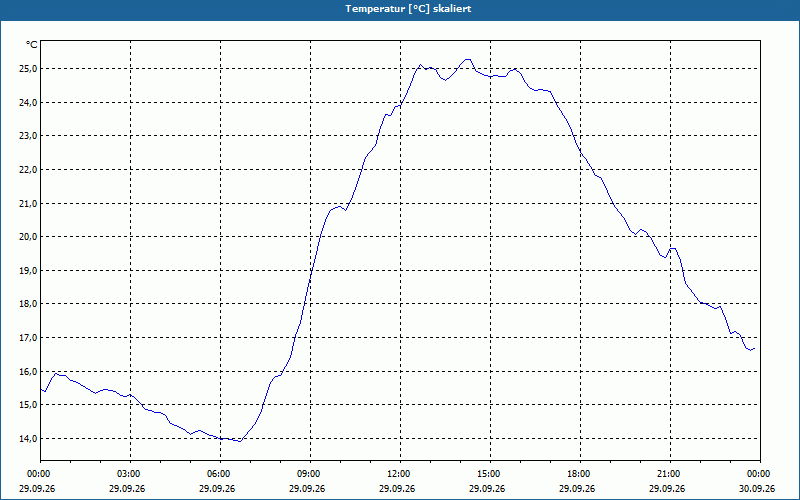Click the °C unit label on the axis
This screenshot has width=800, height=500.
(x=32, y=45)
